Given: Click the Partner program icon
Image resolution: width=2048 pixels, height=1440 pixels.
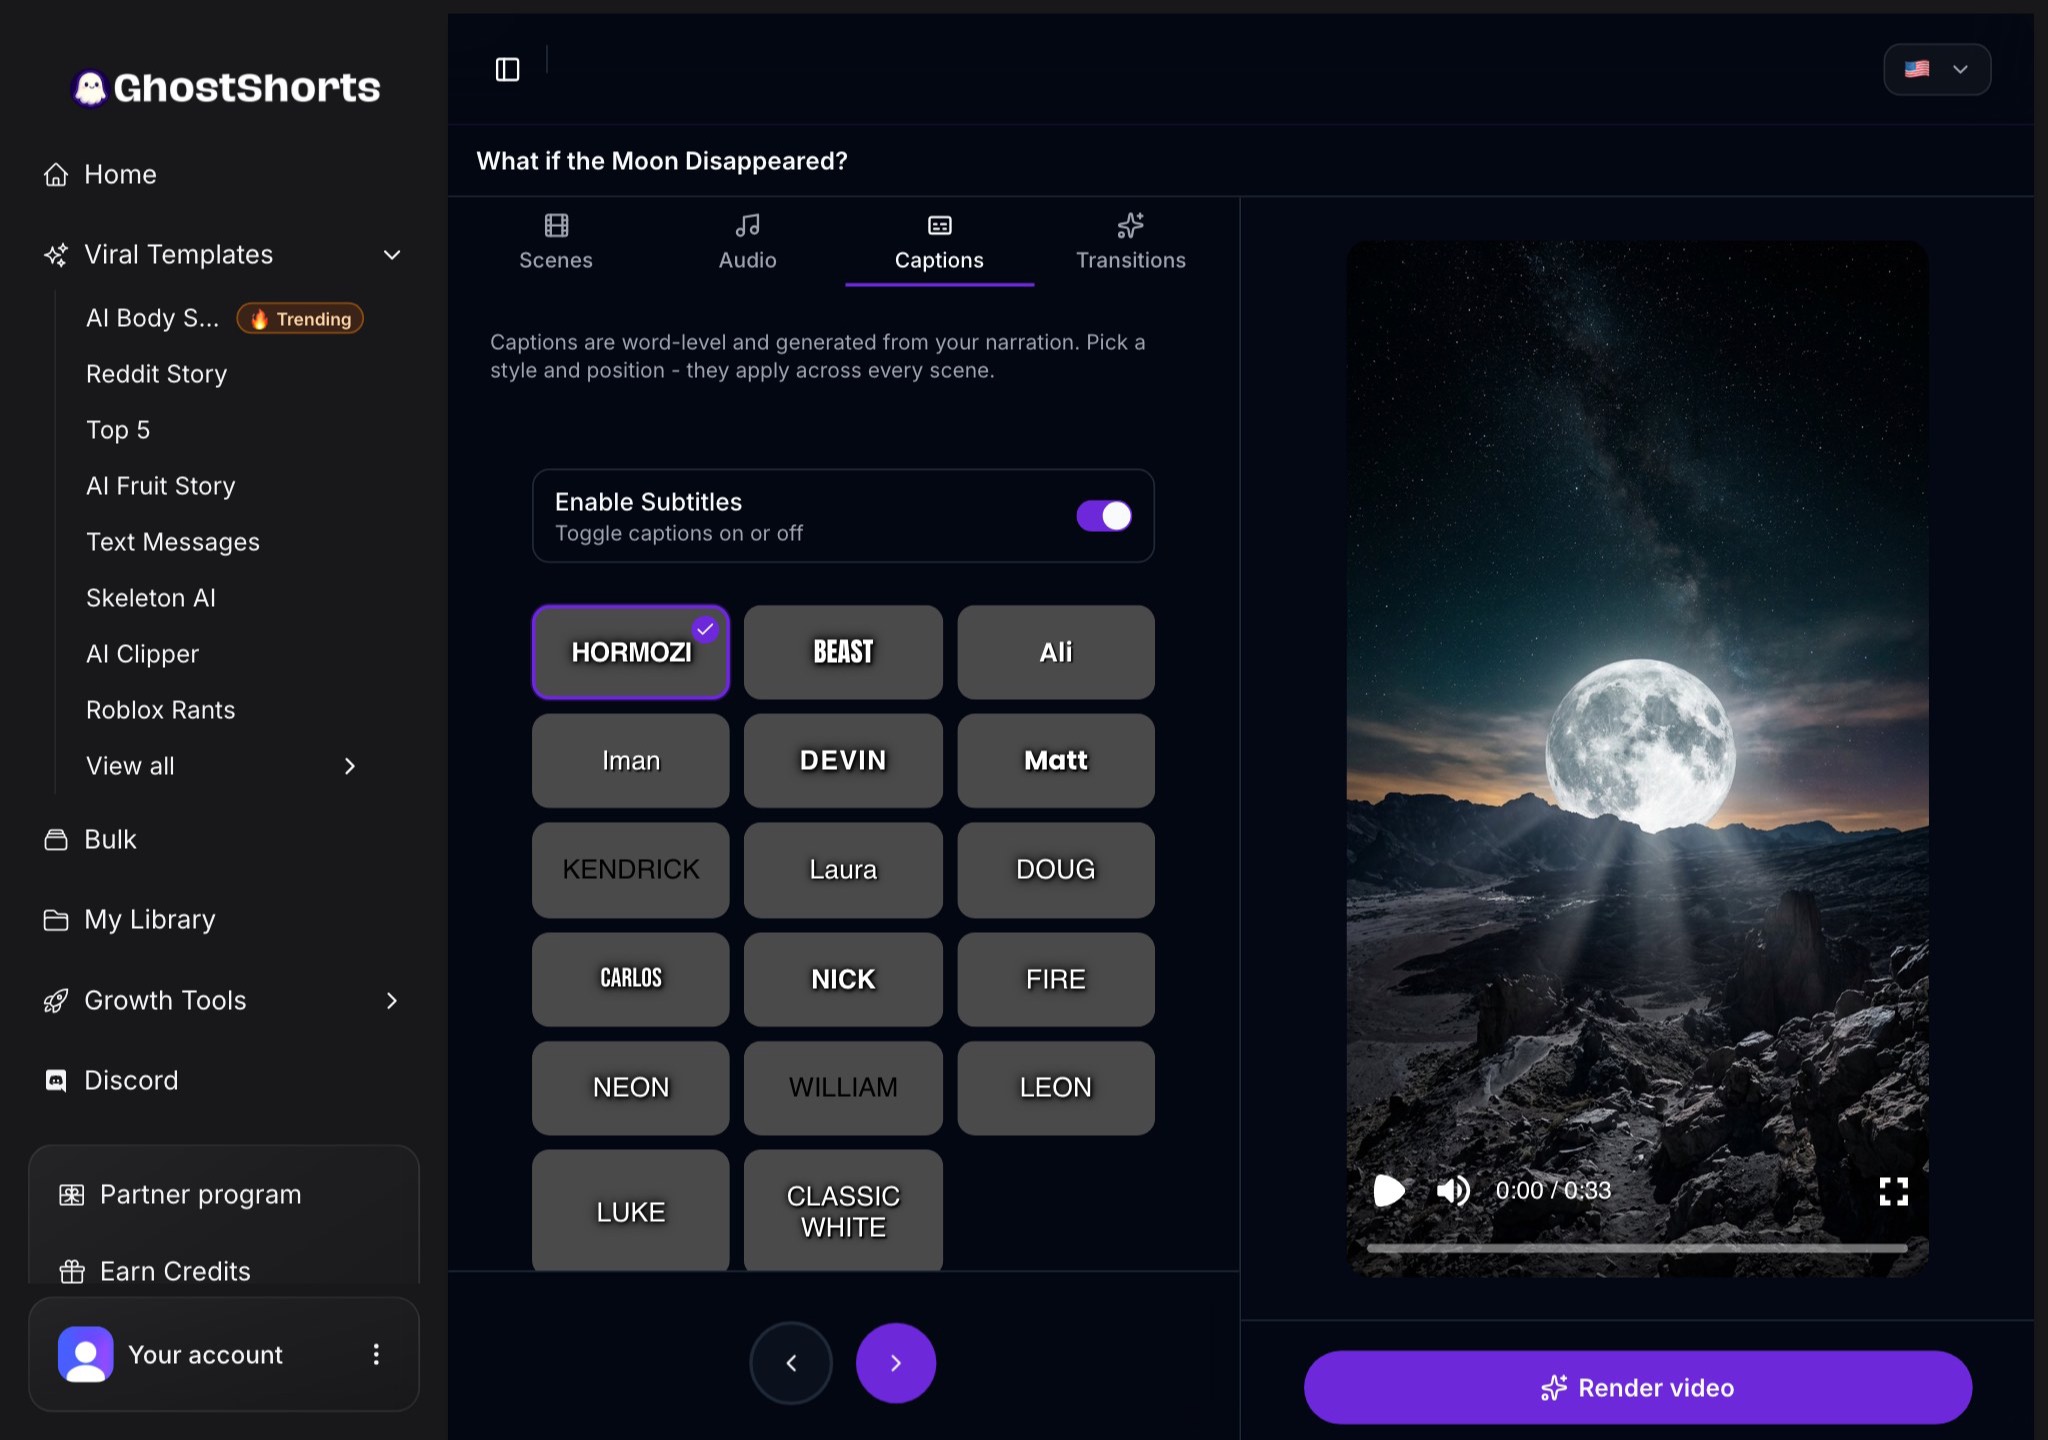Looking at the screenshot, I should tap(72, 1194).
